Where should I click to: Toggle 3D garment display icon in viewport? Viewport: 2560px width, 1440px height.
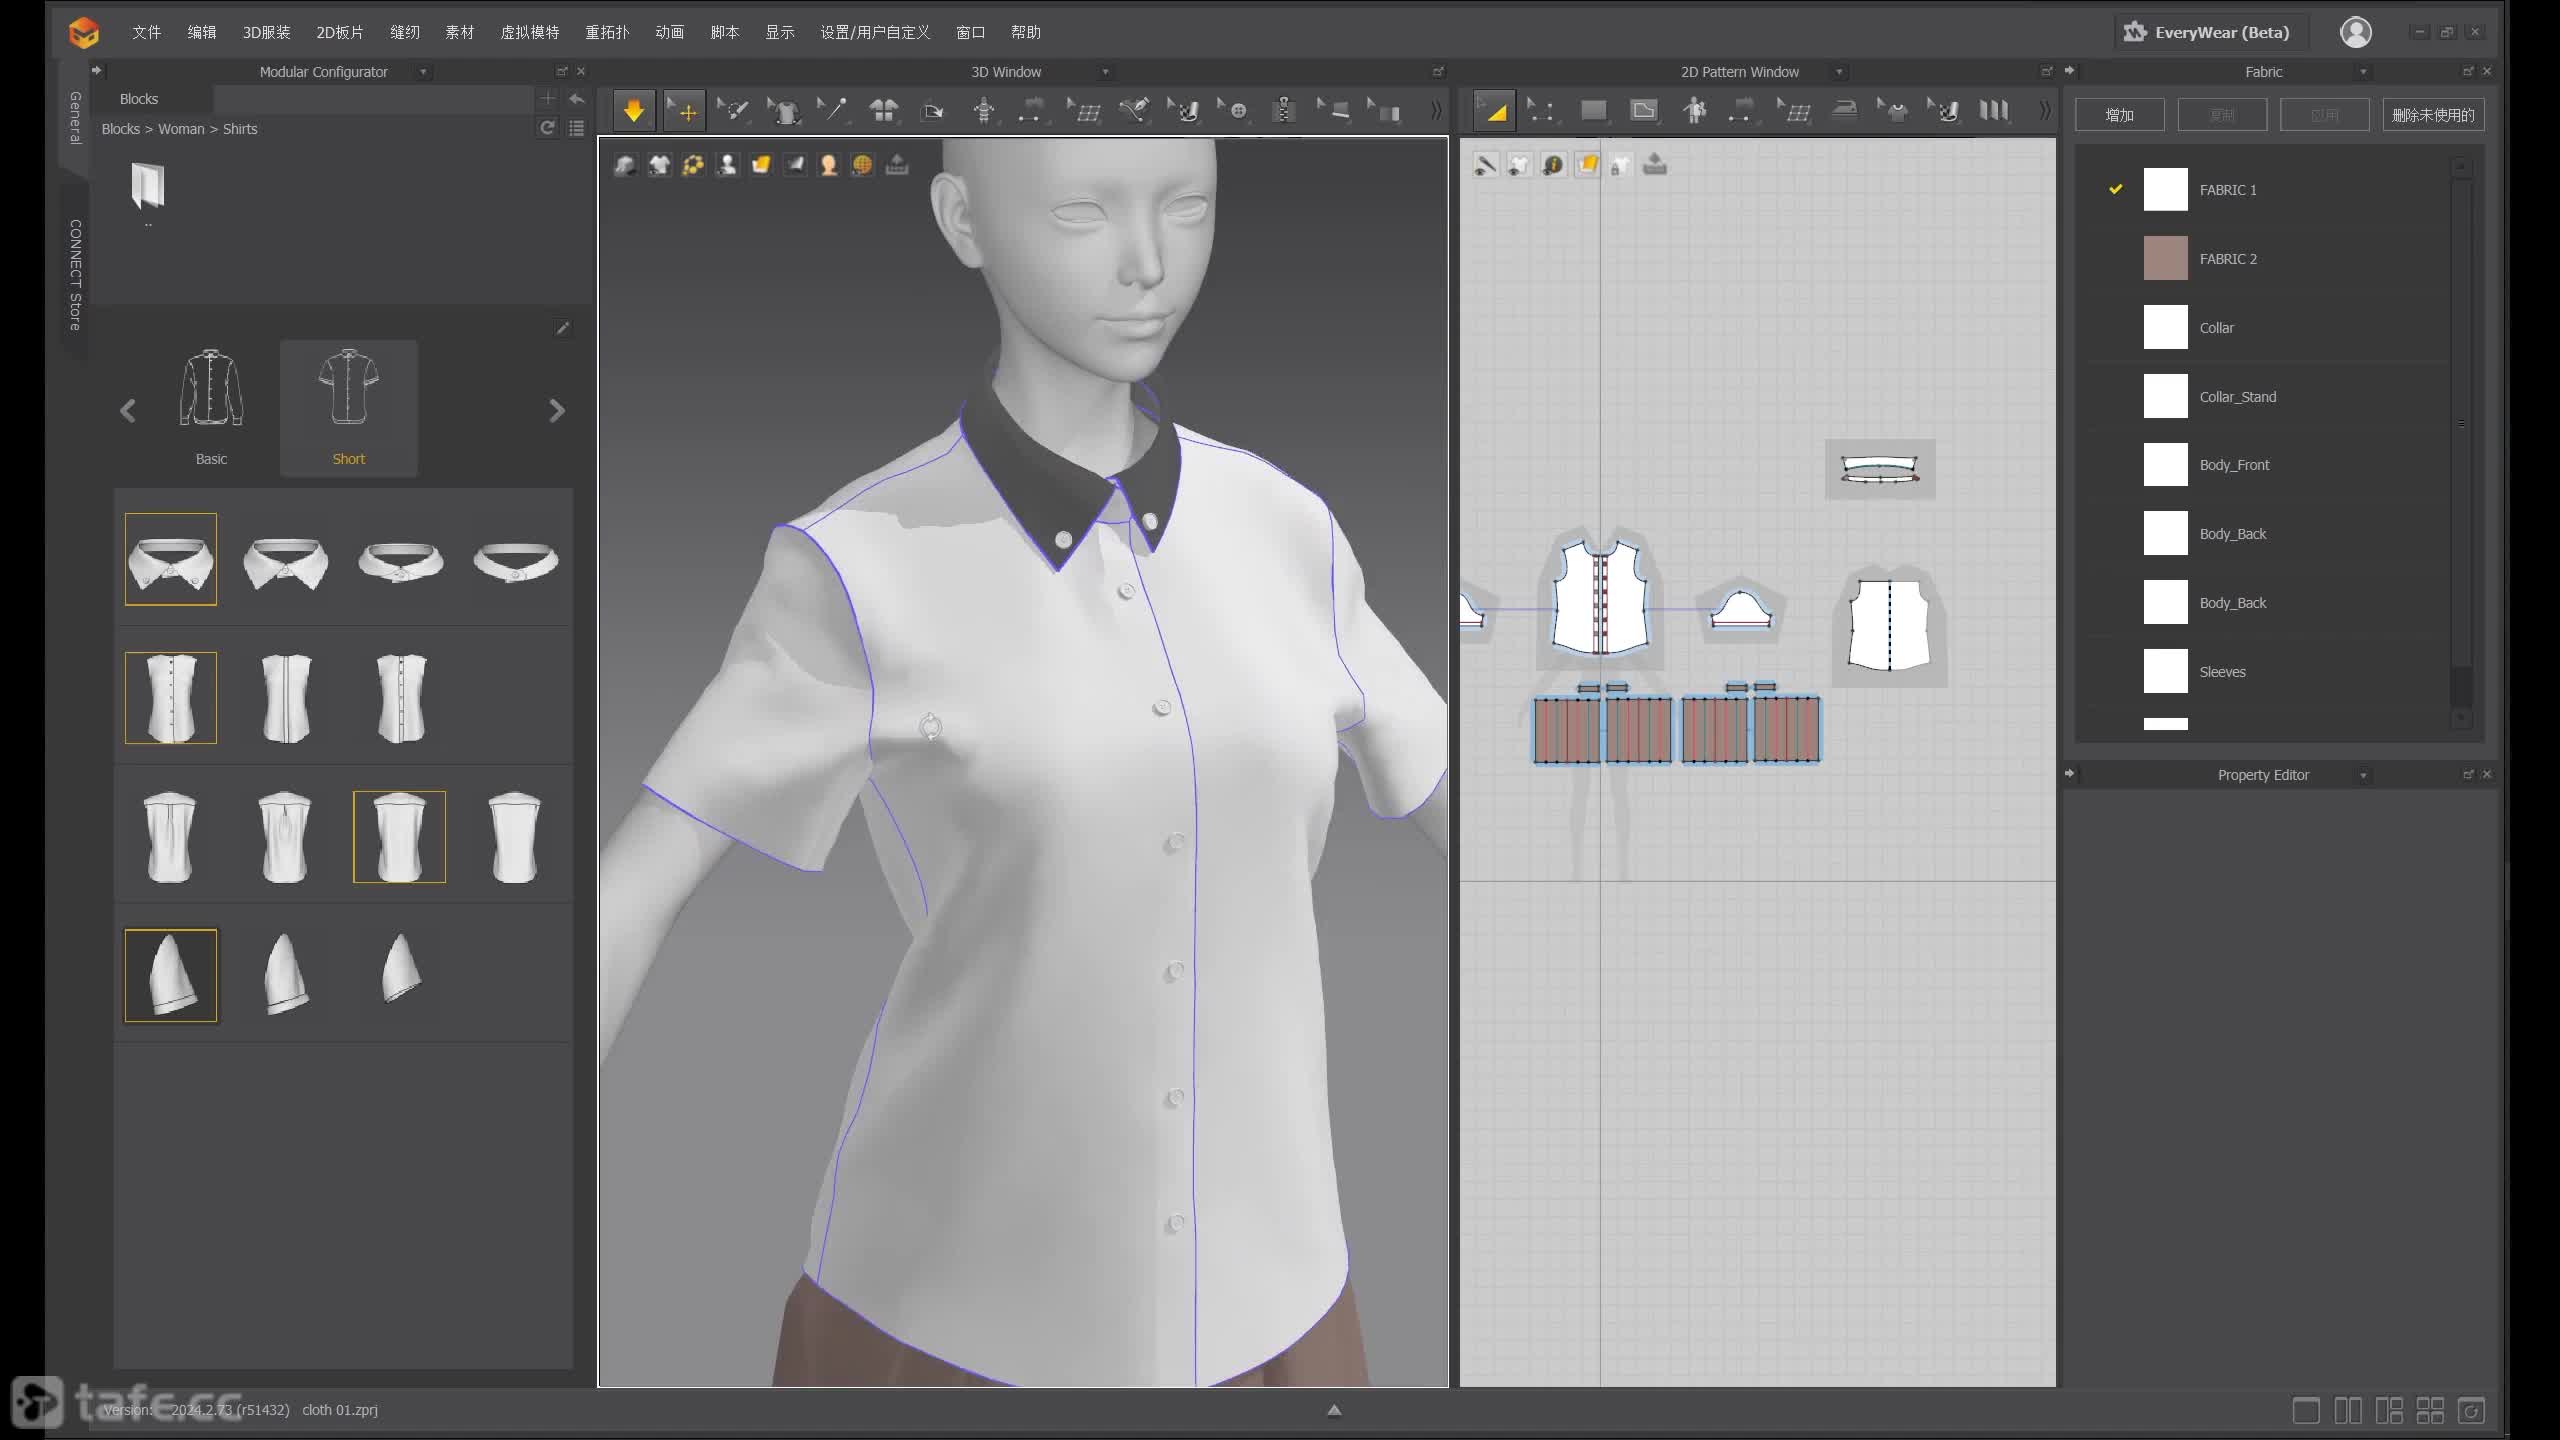pos(659,165)
